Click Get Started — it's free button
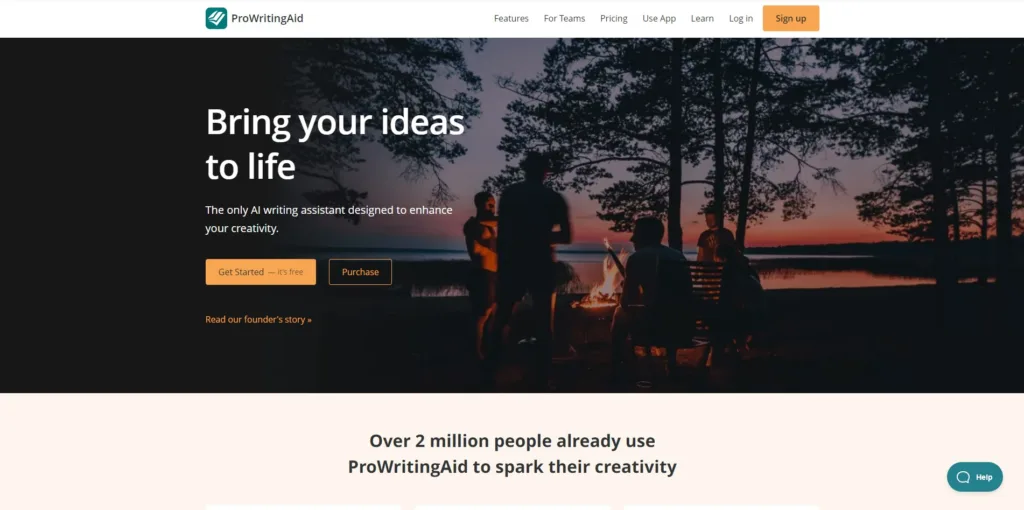This screenshot has height=510, width=1024. [x=261, y=272]
